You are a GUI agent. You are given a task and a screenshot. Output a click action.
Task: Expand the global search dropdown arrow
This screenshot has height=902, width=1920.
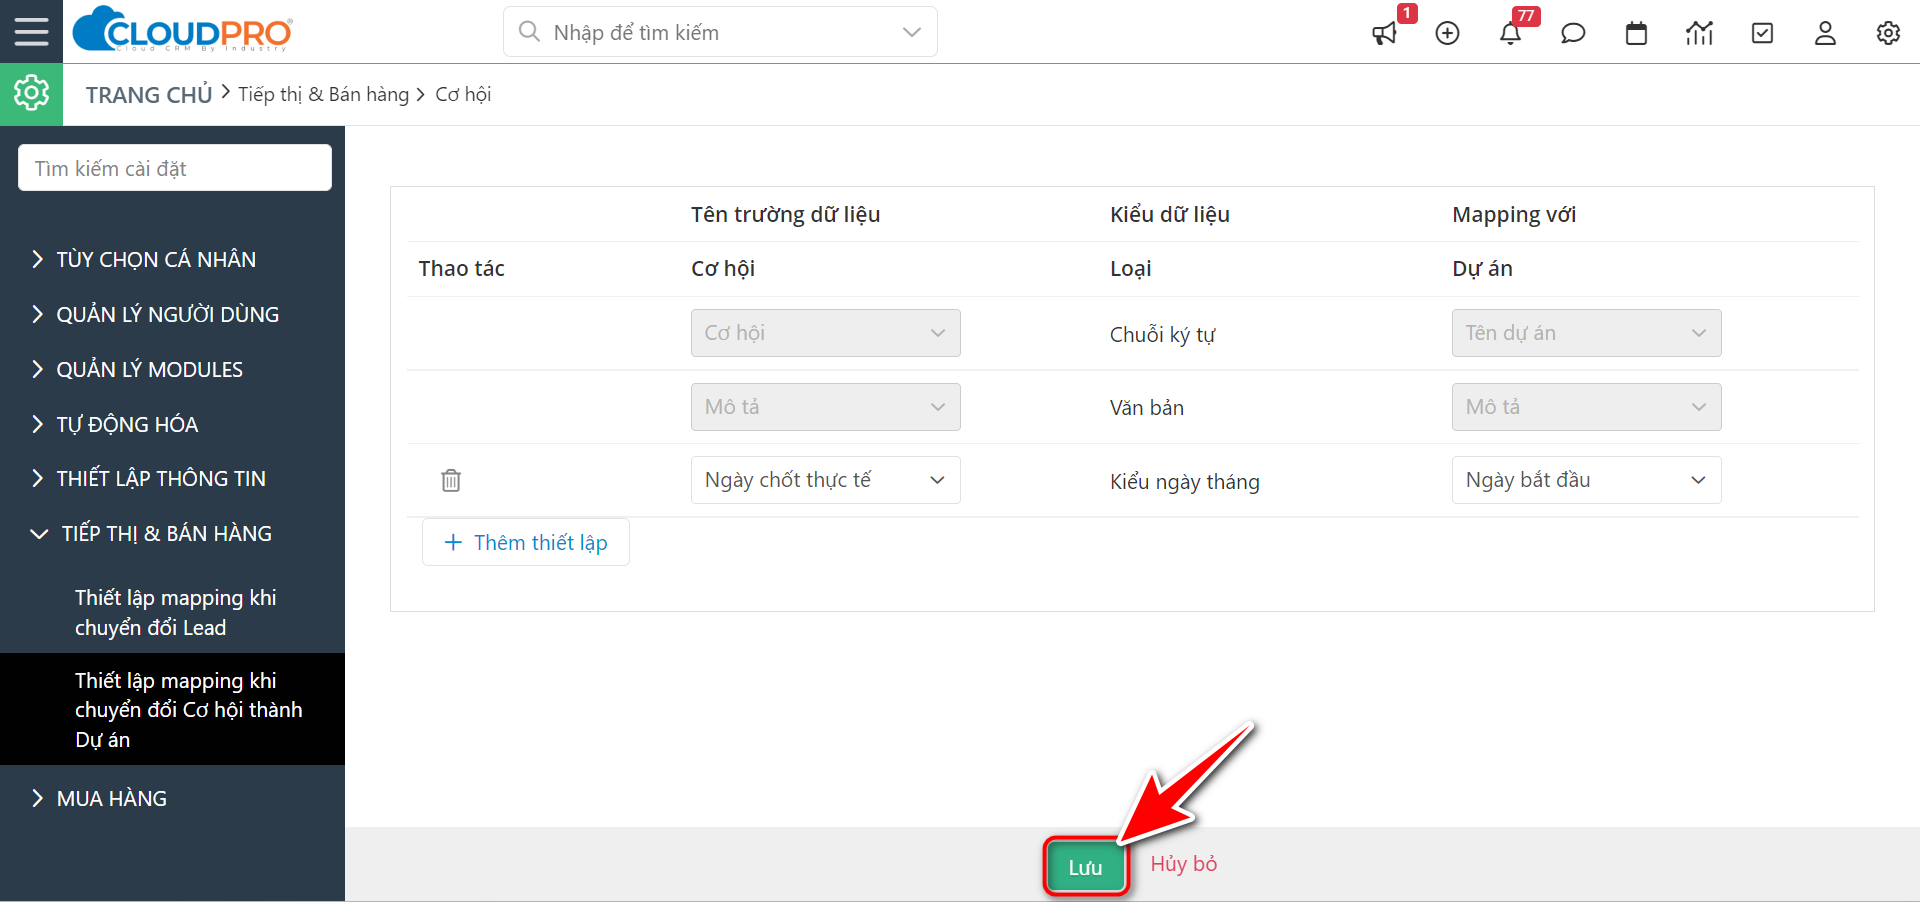click(911, 32)
